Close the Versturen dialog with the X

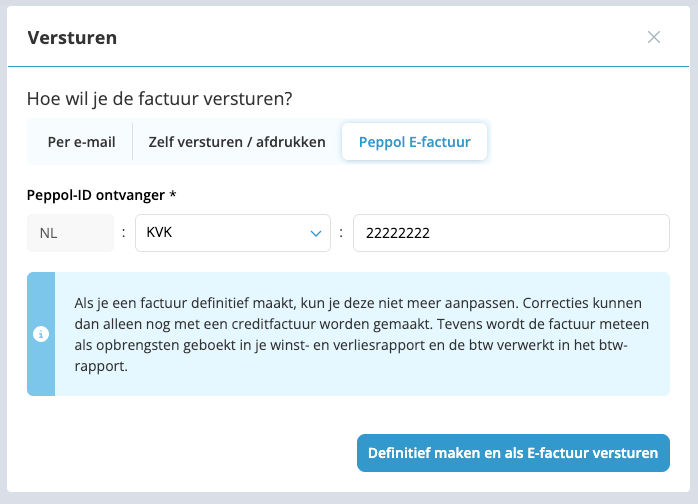(654, 37)
